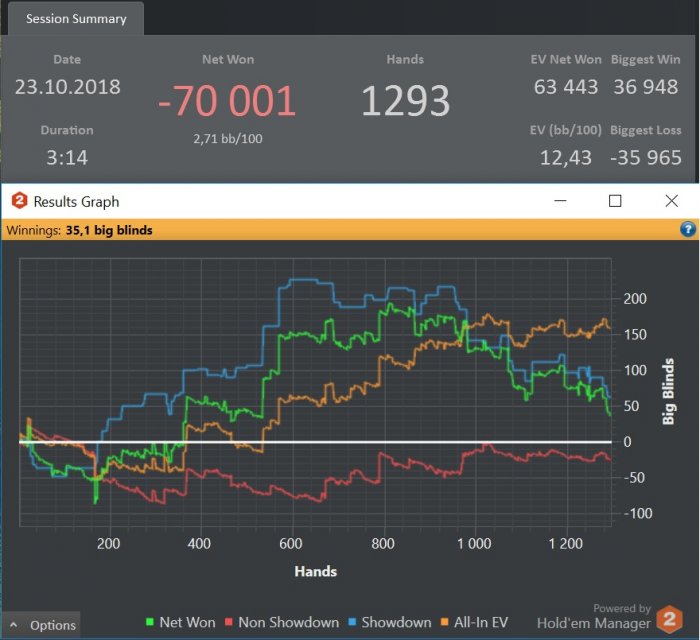
Task: Click the Big Blinds y-axis title
Action: click(x=668, y=391)
